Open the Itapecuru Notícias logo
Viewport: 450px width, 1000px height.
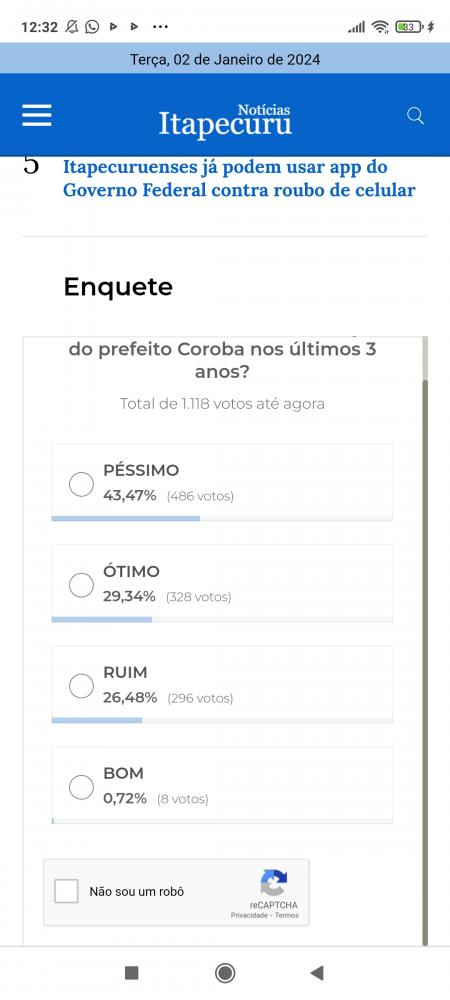[225, 121]
